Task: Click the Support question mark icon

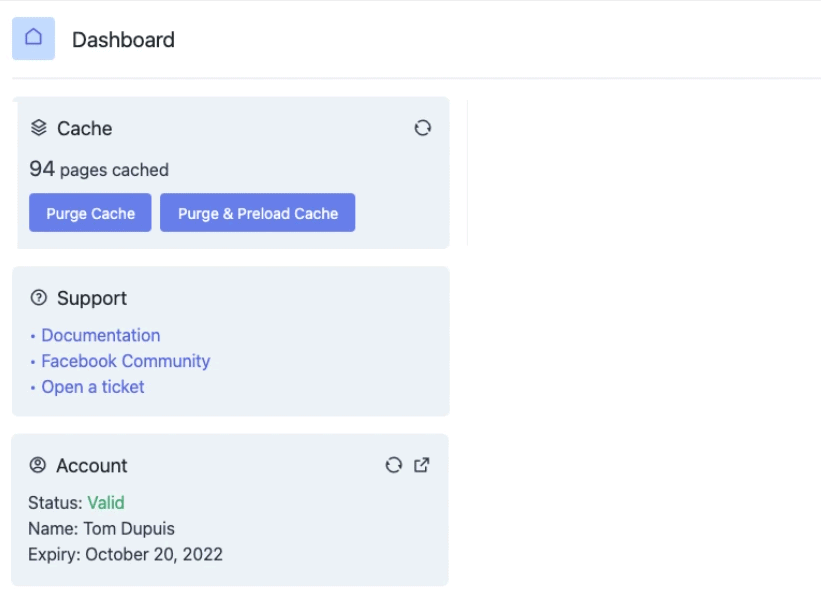Action: [39, 298]
